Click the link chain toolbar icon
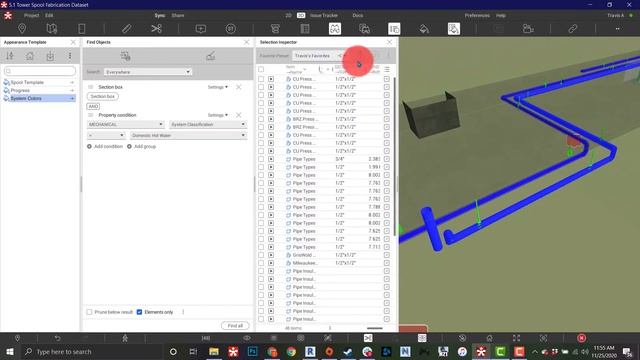Viewport: 640px width, 360px height. [x=573, y=29]
